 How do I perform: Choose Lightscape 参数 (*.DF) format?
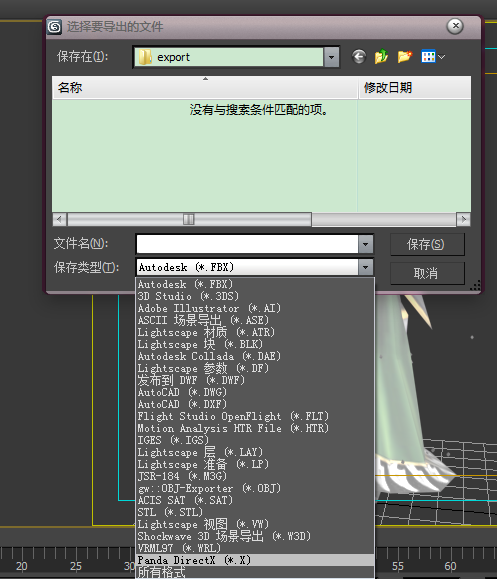click(255, 368)
